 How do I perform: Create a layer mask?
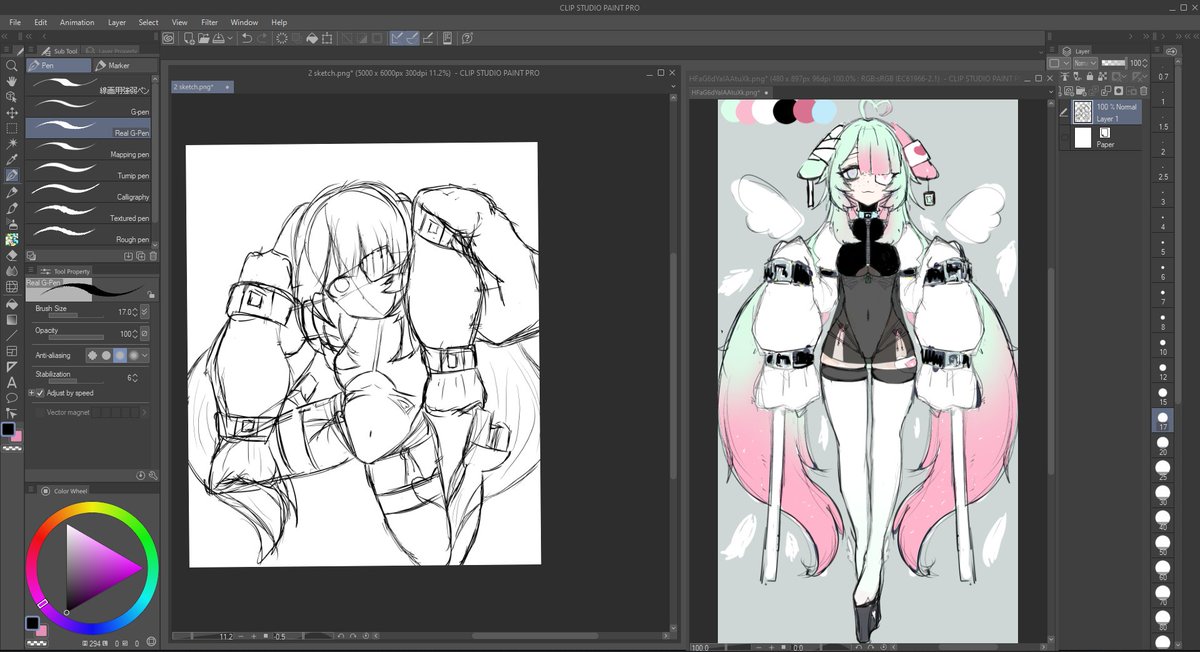click(1118, 91)
